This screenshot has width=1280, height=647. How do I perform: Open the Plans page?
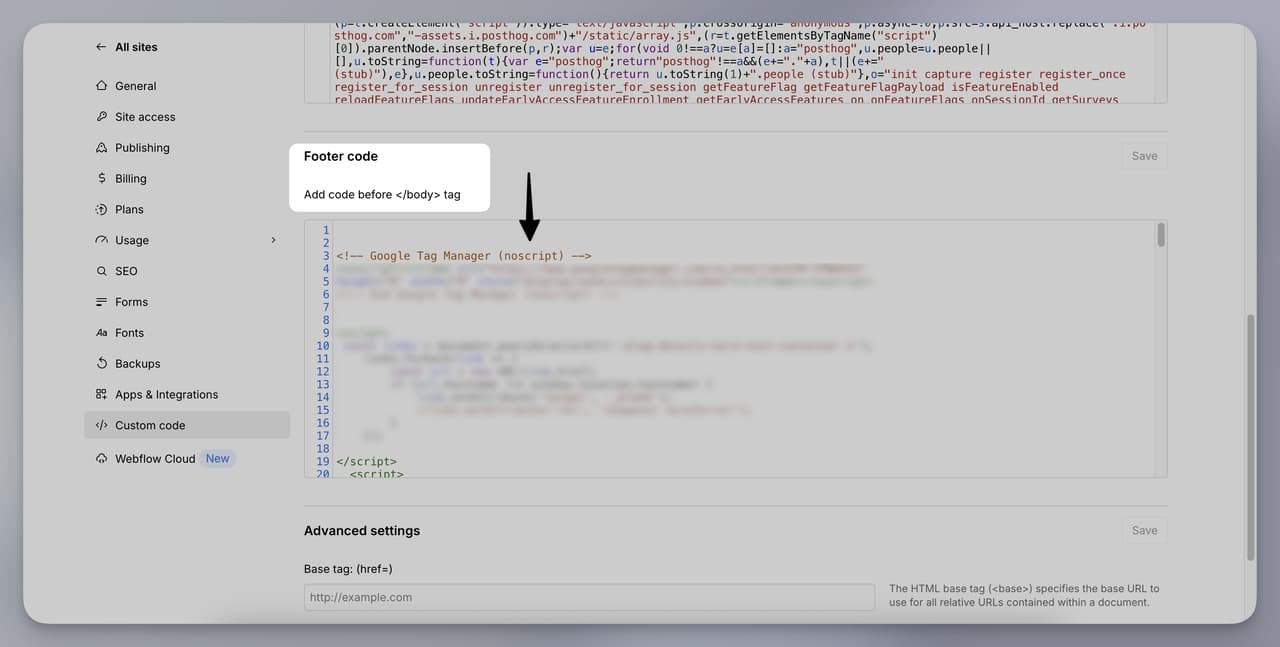click(187, 210)
